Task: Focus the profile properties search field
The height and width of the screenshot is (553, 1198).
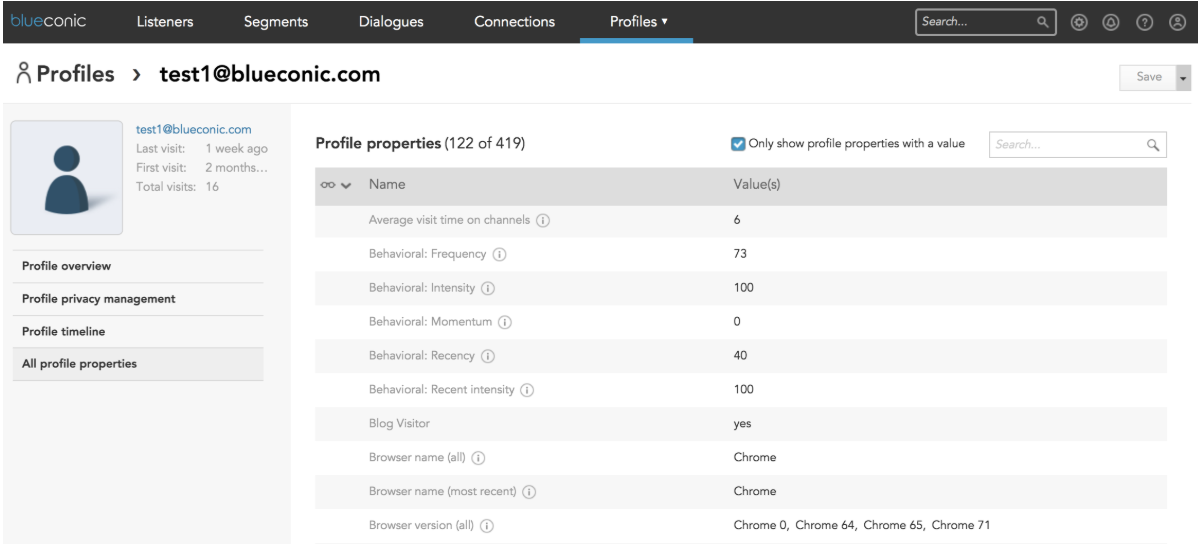Action: (1077, 144)
